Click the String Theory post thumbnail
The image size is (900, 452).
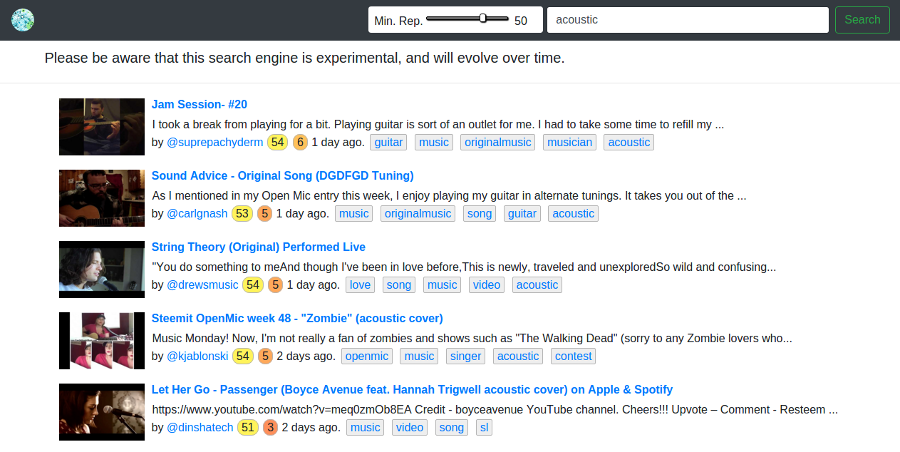click(102, 269)
